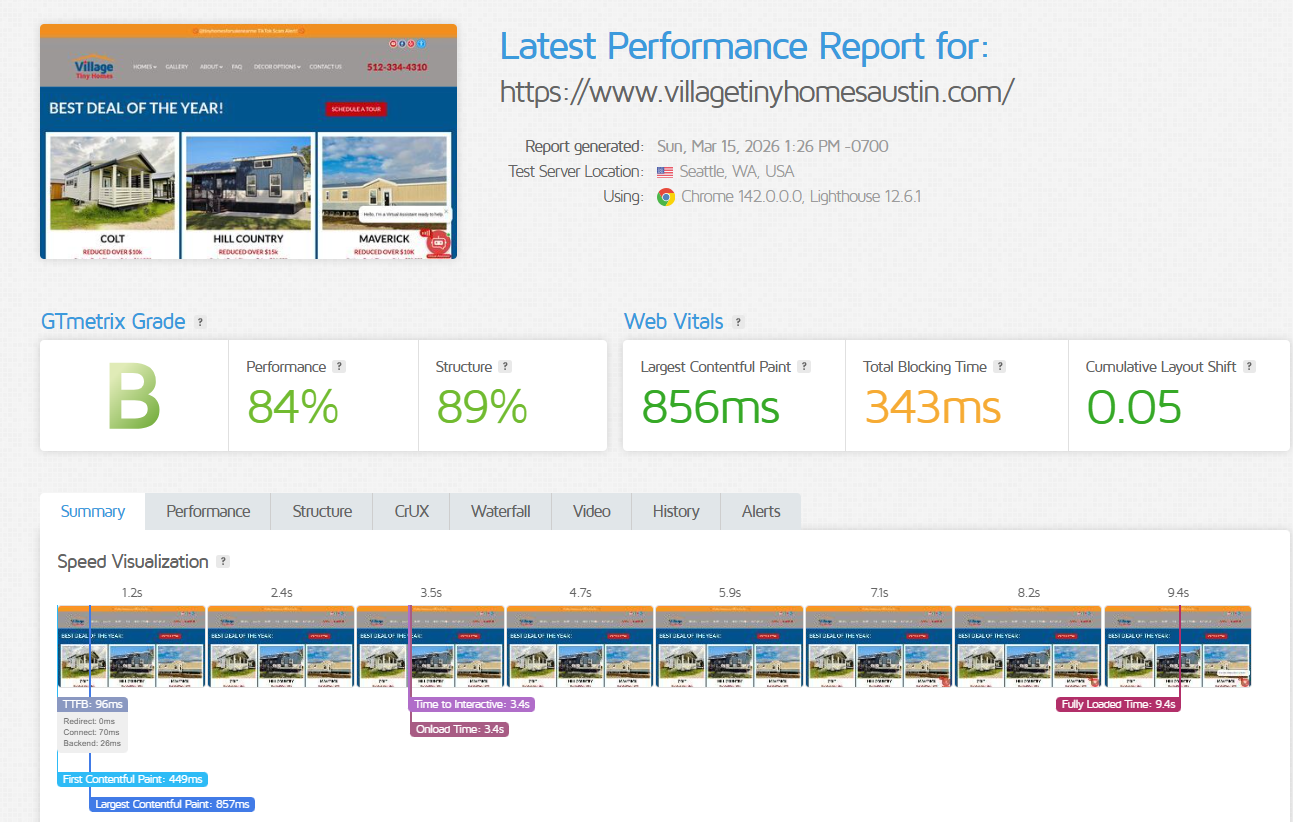Image resolution: width=1293 pixels, height=822 pixels.
Task: Click the 84% Performance score
Action: 293,406
